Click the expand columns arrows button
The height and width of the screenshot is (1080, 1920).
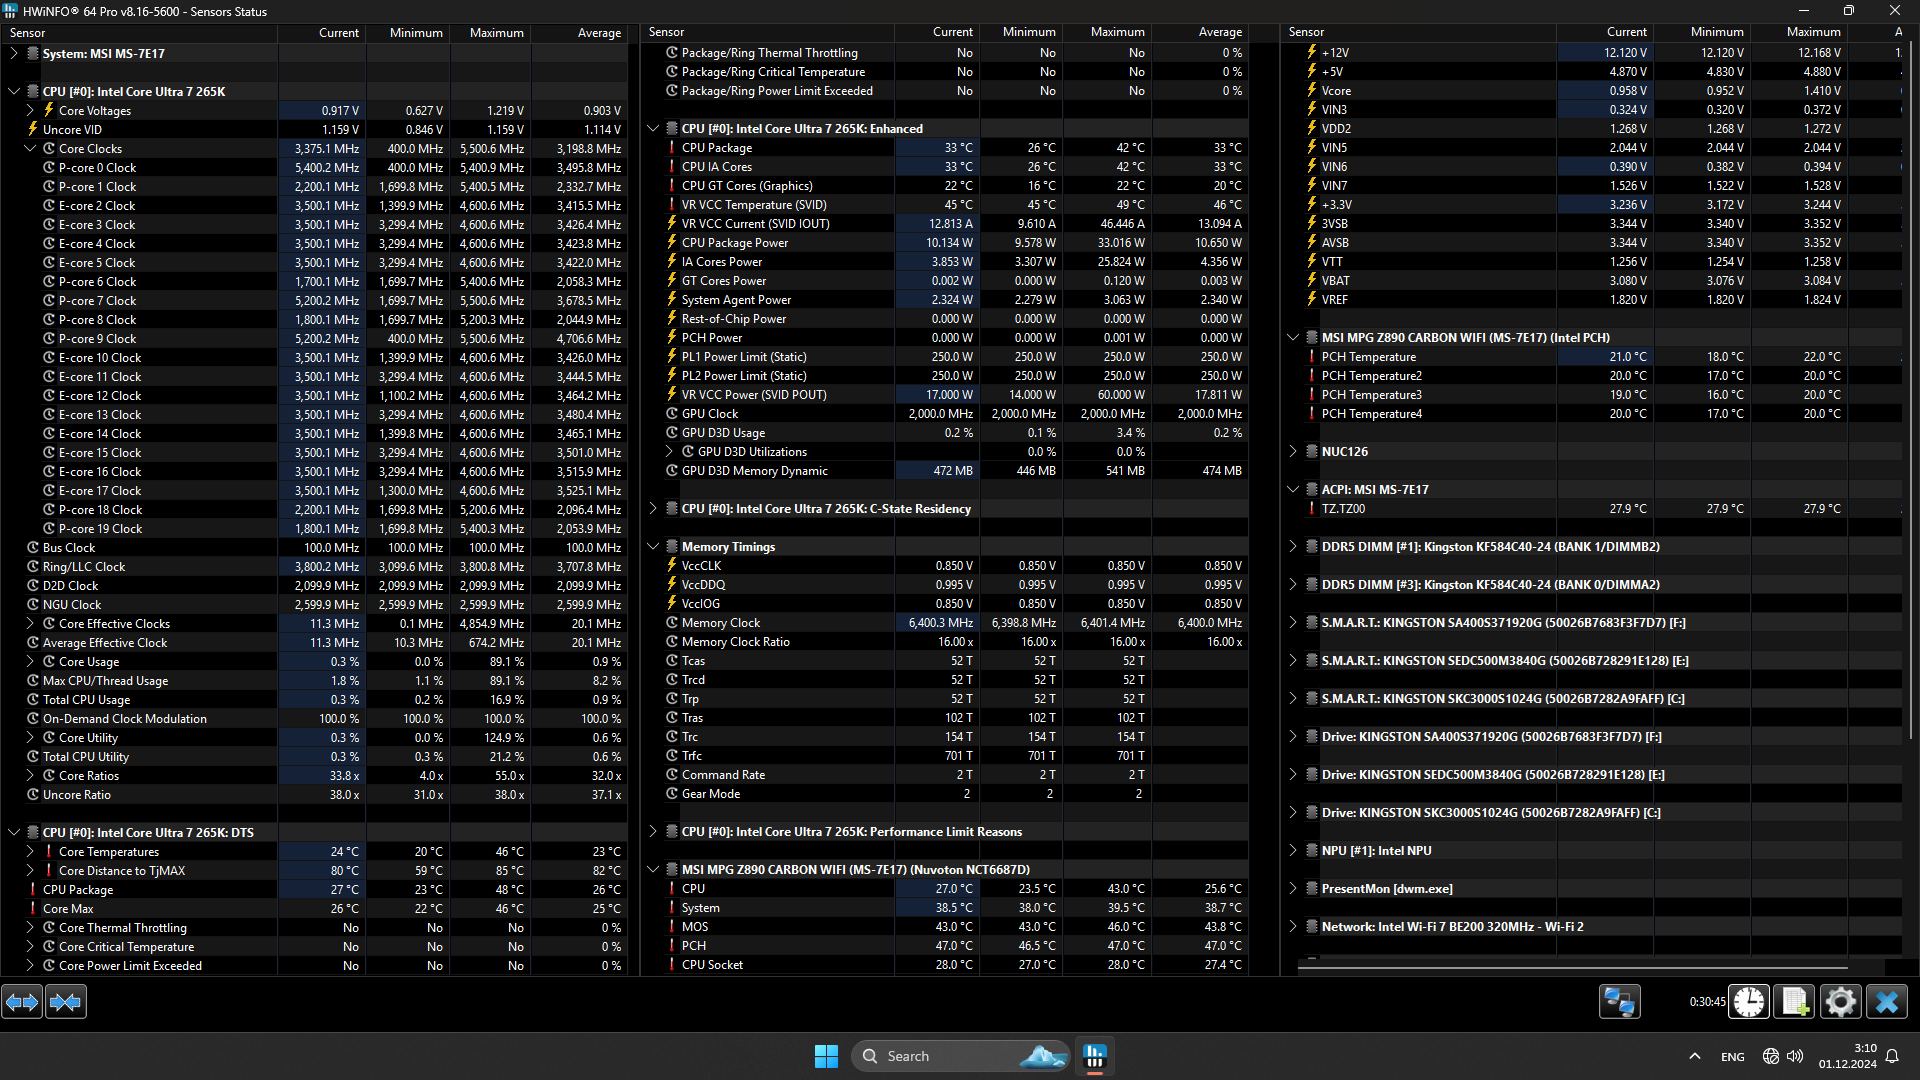22,1001
